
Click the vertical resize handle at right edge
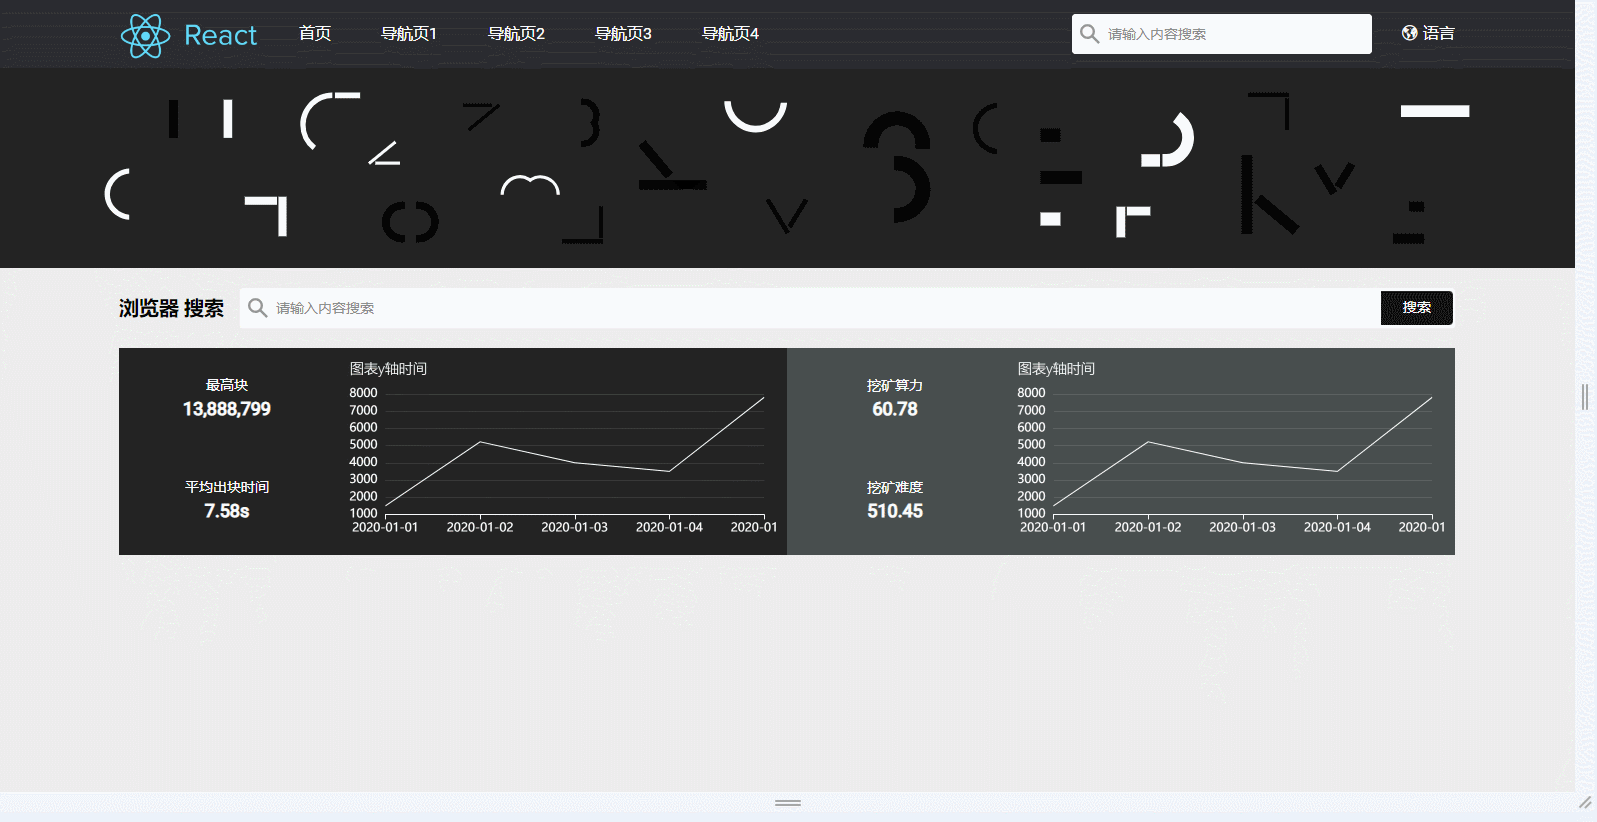click(1585, 397)
